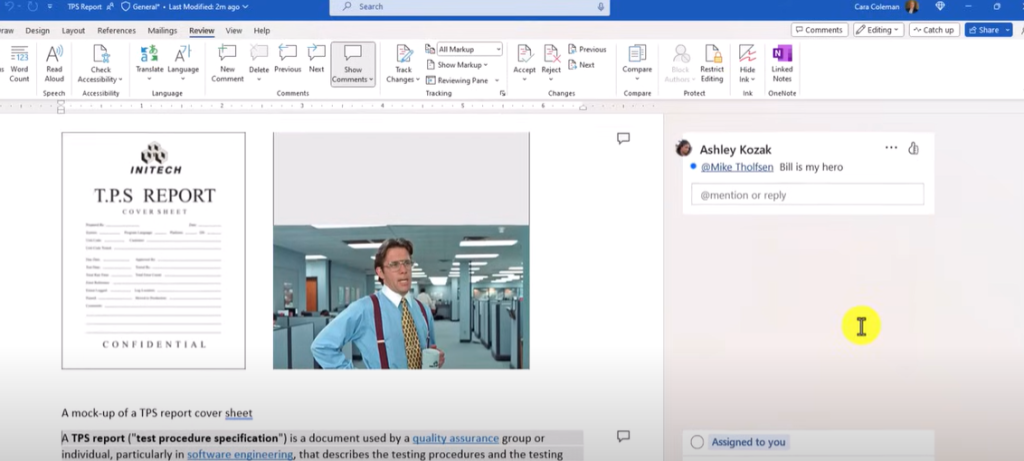
Task: Expand the Compare dropdown arrow
Action: click(x=637, y=80)
